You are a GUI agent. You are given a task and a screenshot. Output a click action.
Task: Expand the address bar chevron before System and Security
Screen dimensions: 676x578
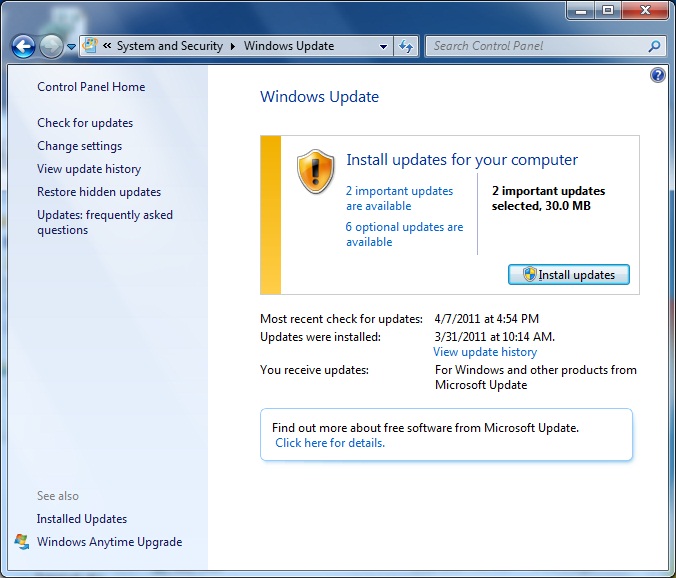[107, 46]
